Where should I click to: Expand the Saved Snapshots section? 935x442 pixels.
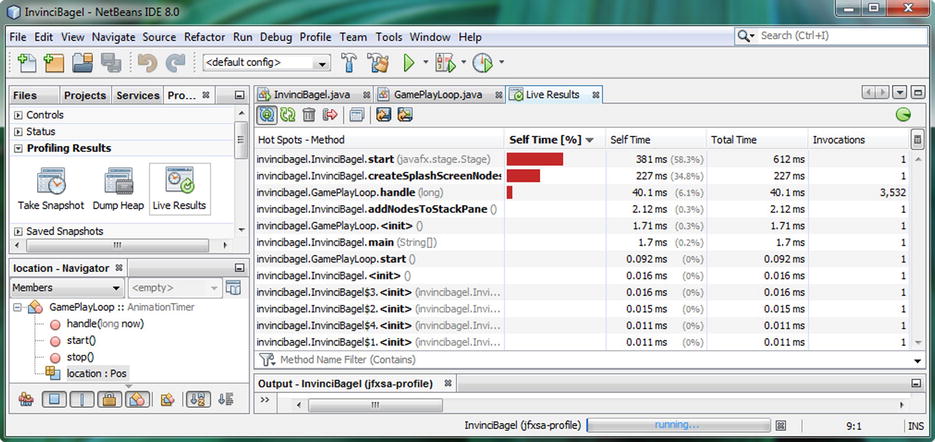[18, 231]
